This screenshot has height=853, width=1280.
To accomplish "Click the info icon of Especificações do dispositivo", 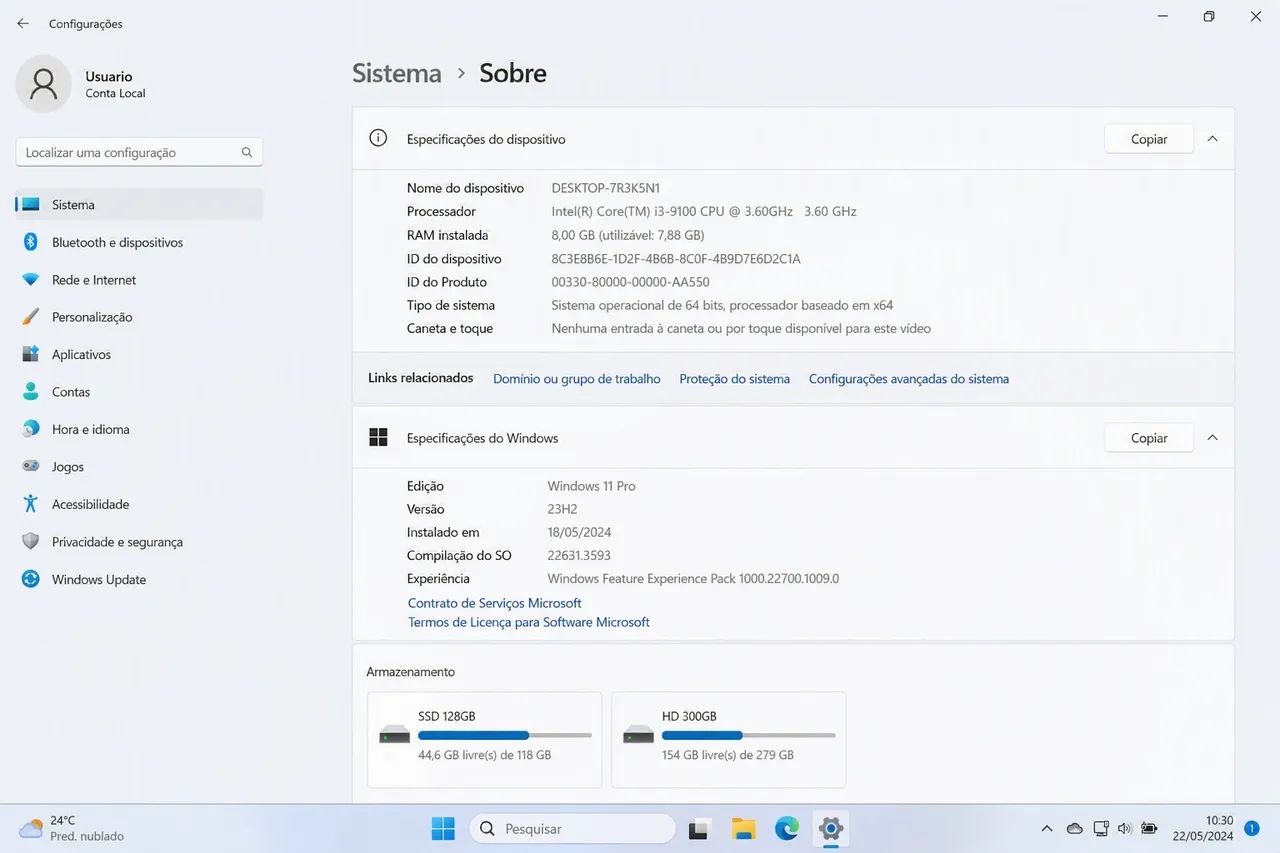I will pos(378,138).
